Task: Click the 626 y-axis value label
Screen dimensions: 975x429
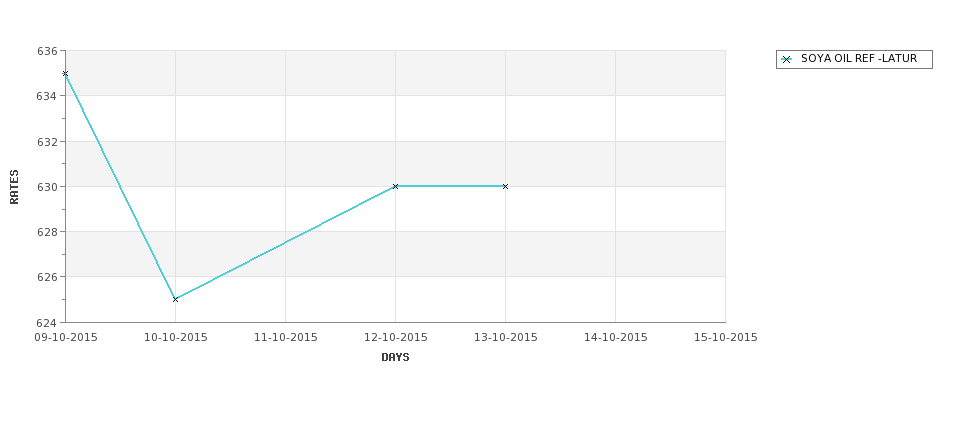Action: (x=47, y=277)
